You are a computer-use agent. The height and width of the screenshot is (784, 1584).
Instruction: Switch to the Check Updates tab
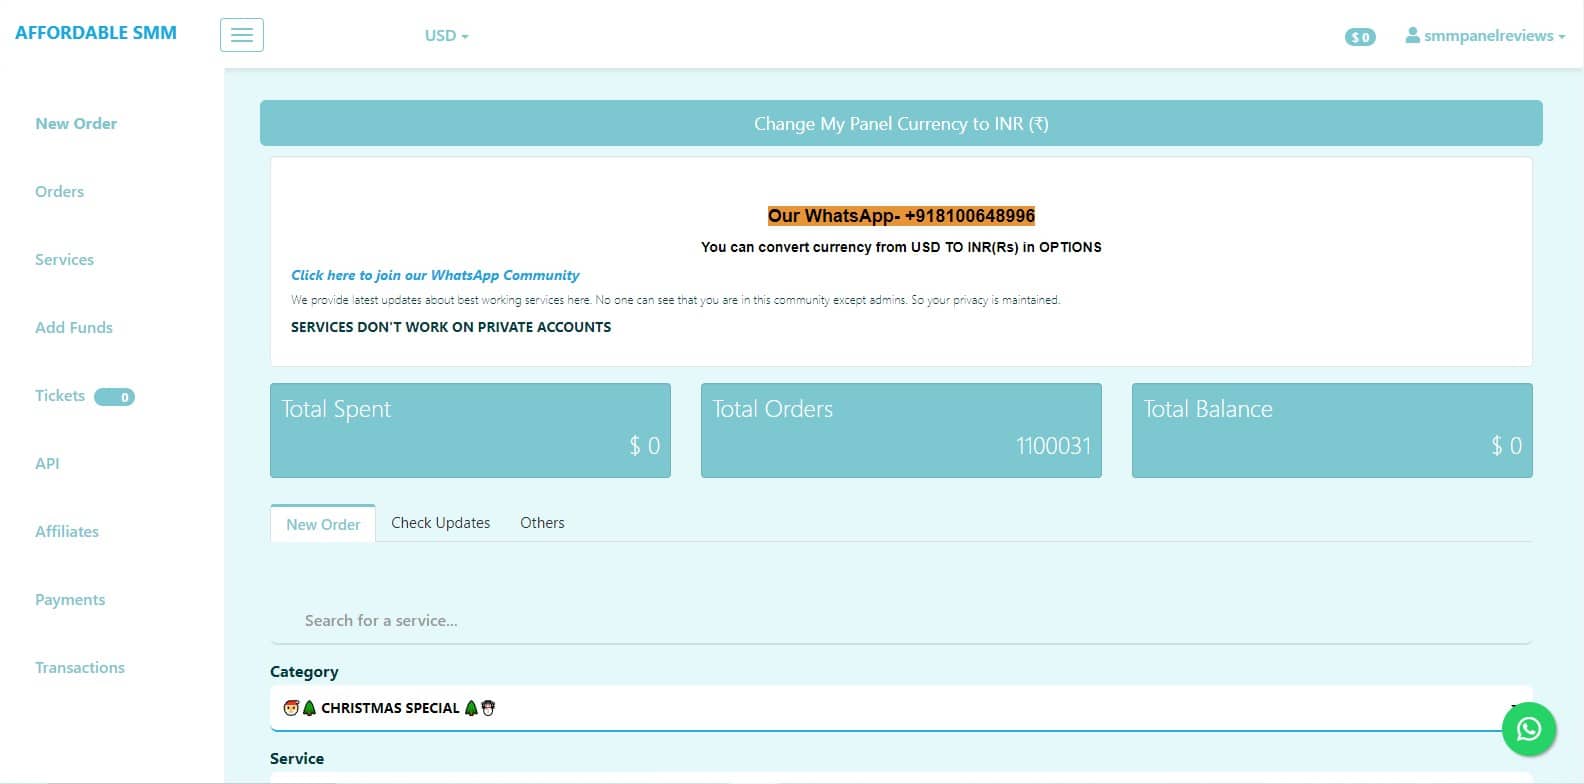coord(440,523)
